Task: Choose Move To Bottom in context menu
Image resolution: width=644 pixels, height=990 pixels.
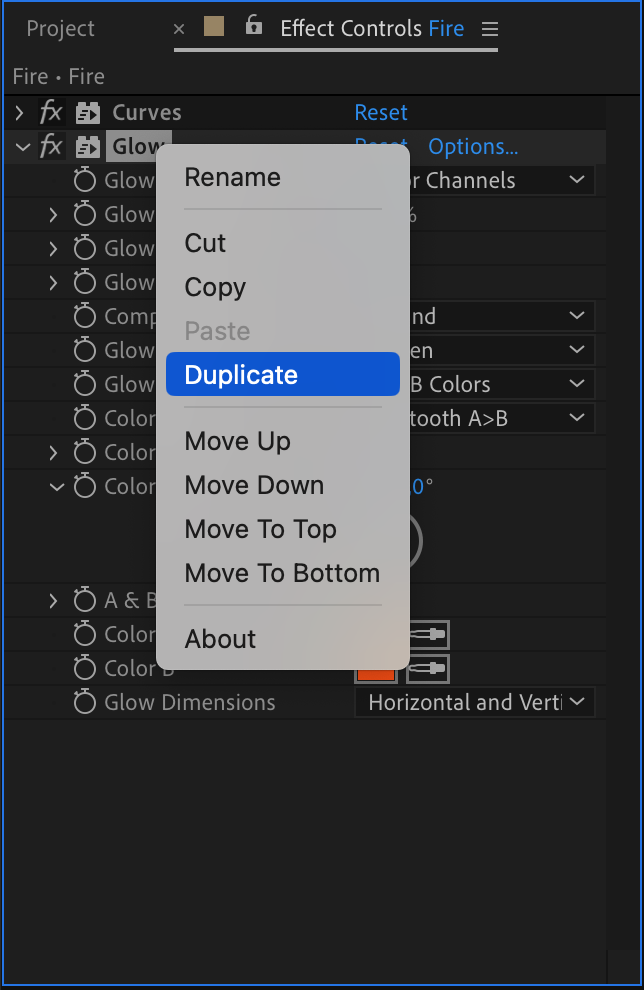Action: click(x=282, y=573)
